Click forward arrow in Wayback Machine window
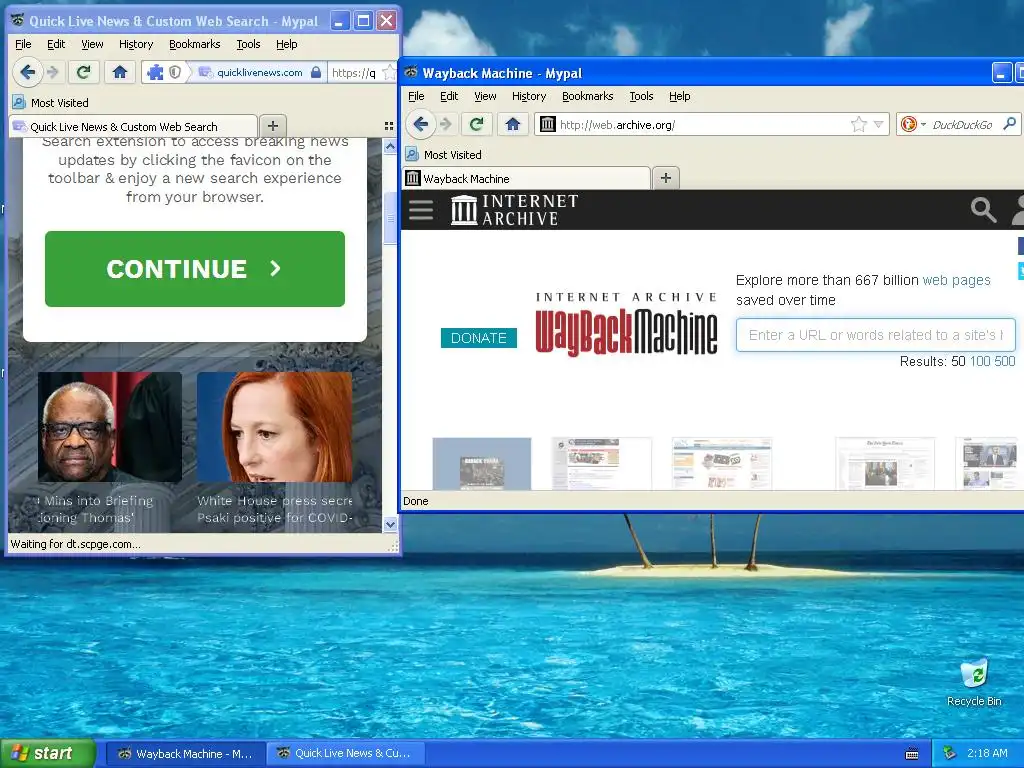This screenshot has width=1024, height=768. (x=446, y=124)
